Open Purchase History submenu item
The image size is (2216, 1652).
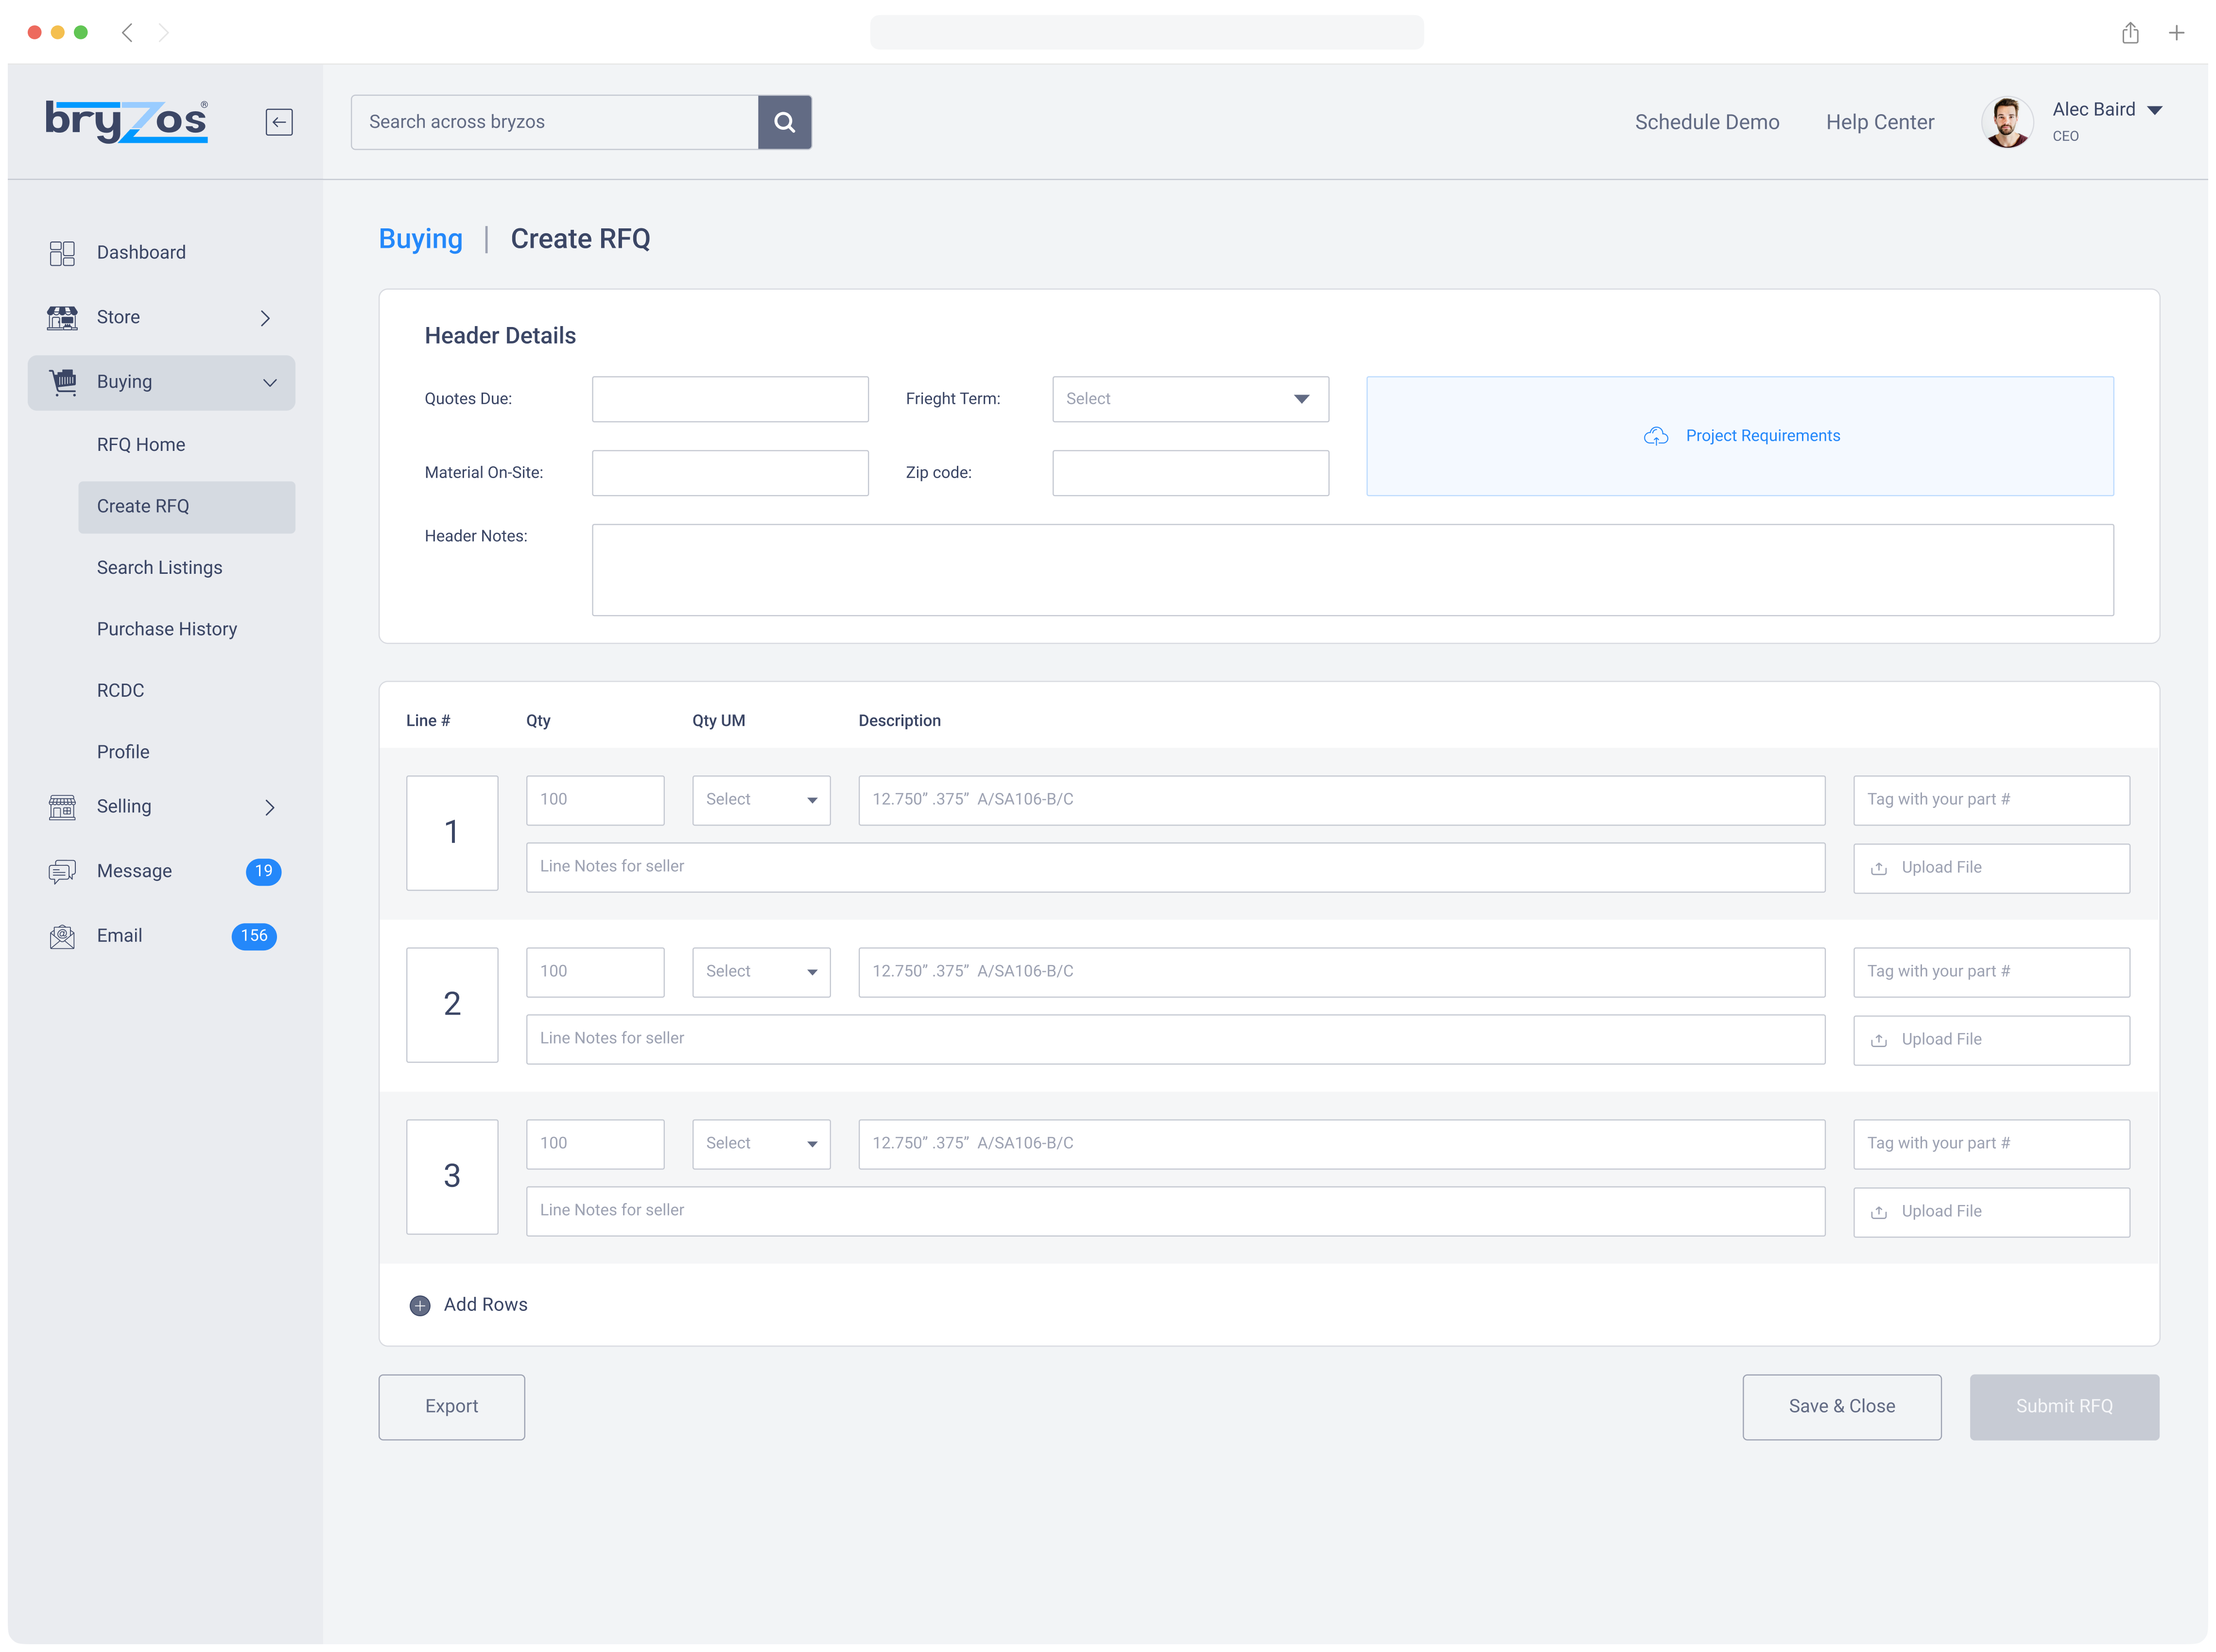coord(167,629)
